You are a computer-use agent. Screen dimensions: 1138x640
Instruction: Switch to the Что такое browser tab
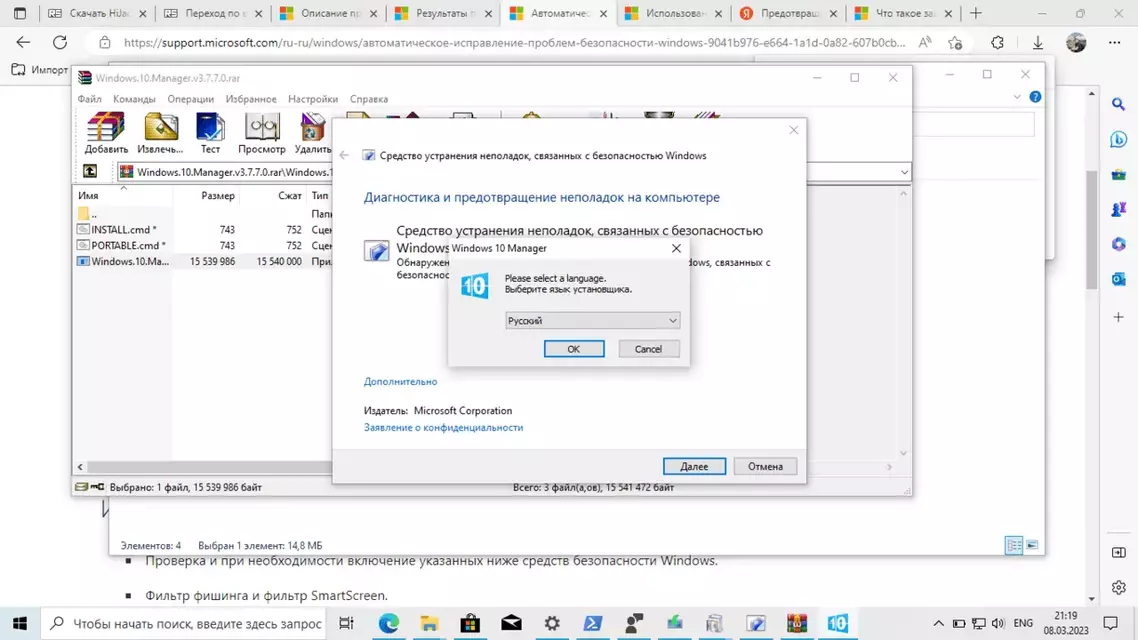(904, 13)
